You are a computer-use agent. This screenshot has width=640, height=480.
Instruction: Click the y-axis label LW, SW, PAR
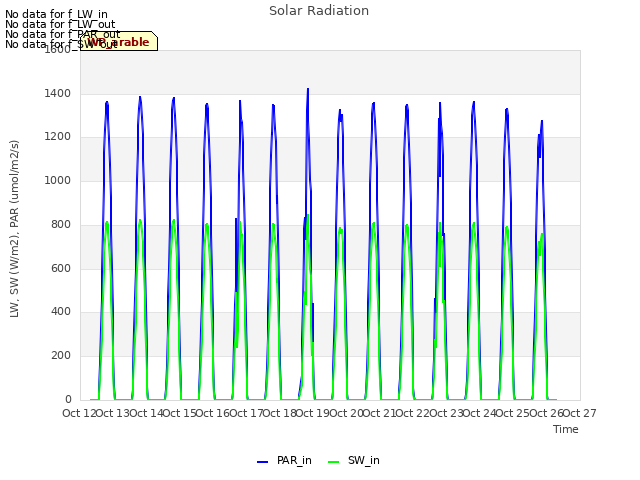tap(15, 229)
